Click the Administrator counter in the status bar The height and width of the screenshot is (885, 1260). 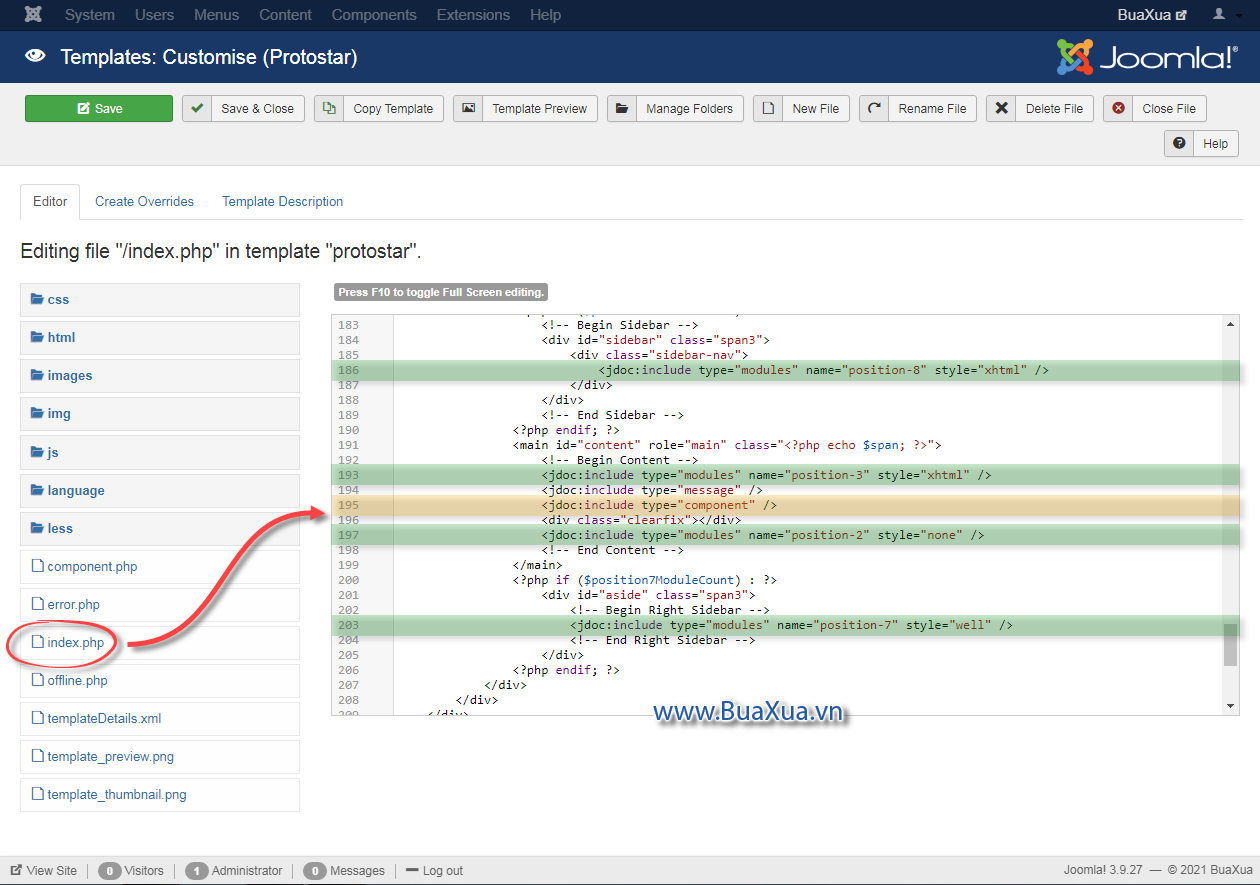click(234, 870)
